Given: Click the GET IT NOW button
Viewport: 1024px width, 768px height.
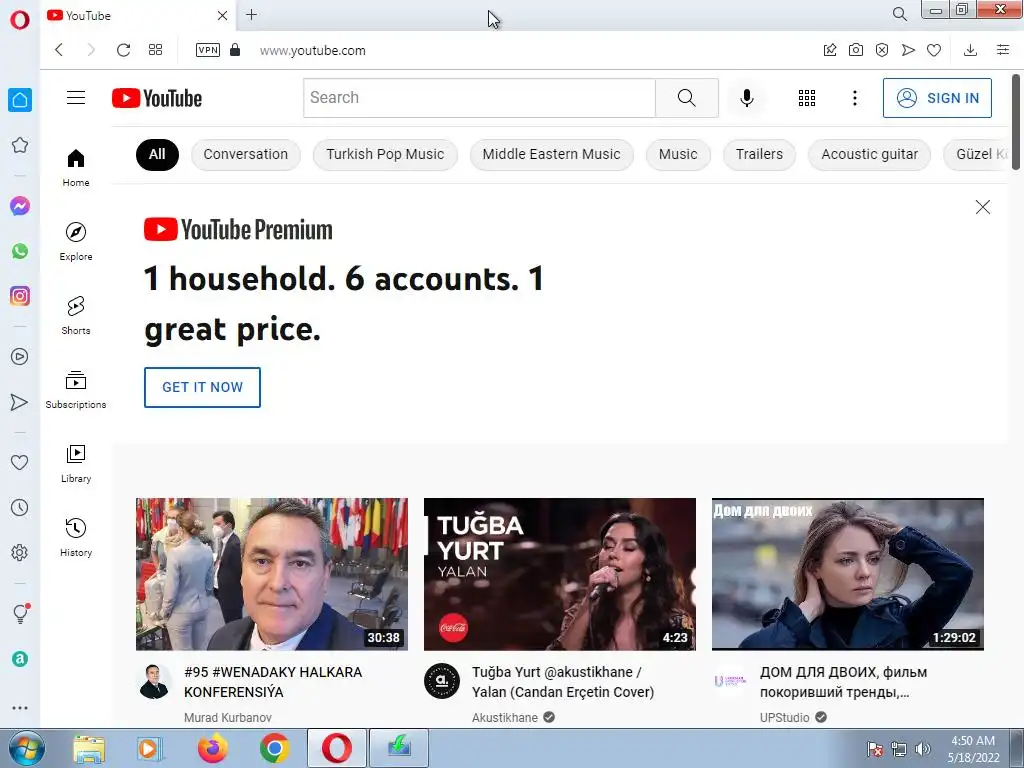Looking at the screenshot, I should (x=202, y=387).
